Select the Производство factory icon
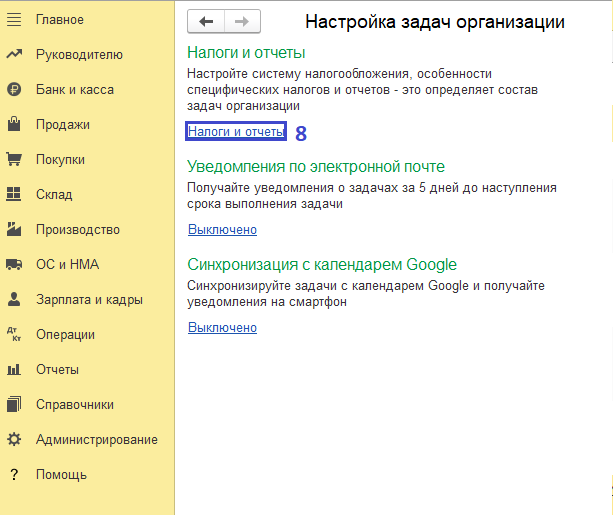Screen dimensions: 613x515 14,230
